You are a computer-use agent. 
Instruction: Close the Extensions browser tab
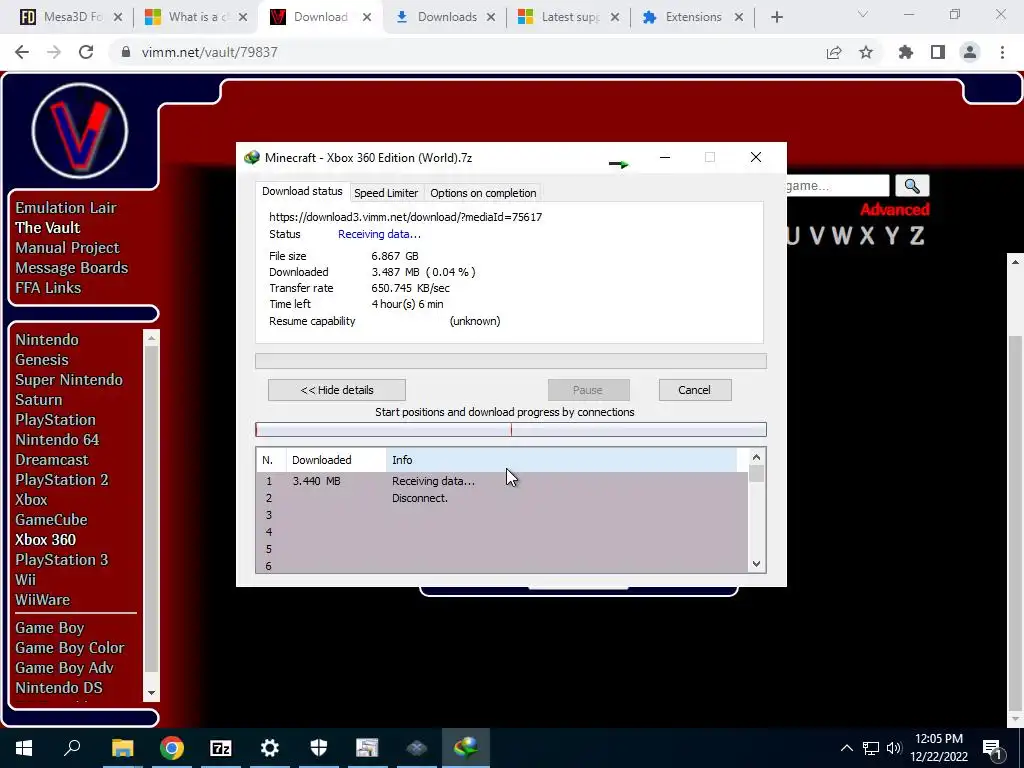(739, 17)
